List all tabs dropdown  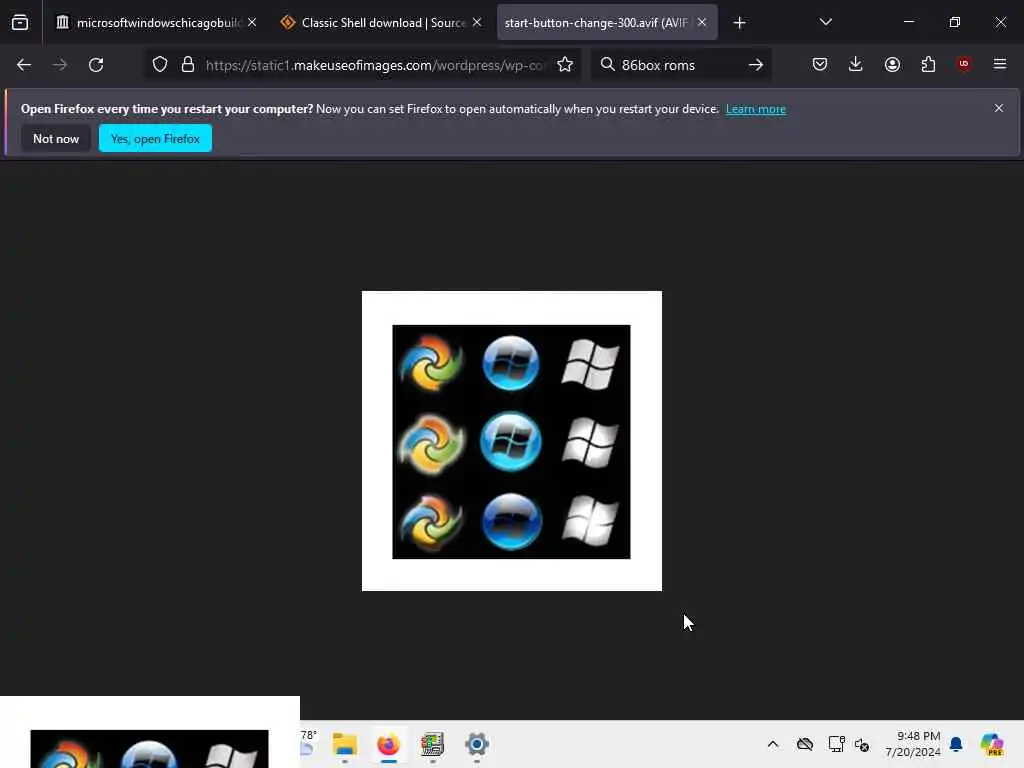click(825, 22)
